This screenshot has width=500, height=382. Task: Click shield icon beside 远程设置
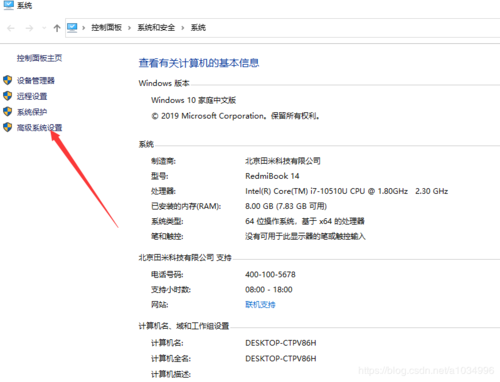coord(8,96)
